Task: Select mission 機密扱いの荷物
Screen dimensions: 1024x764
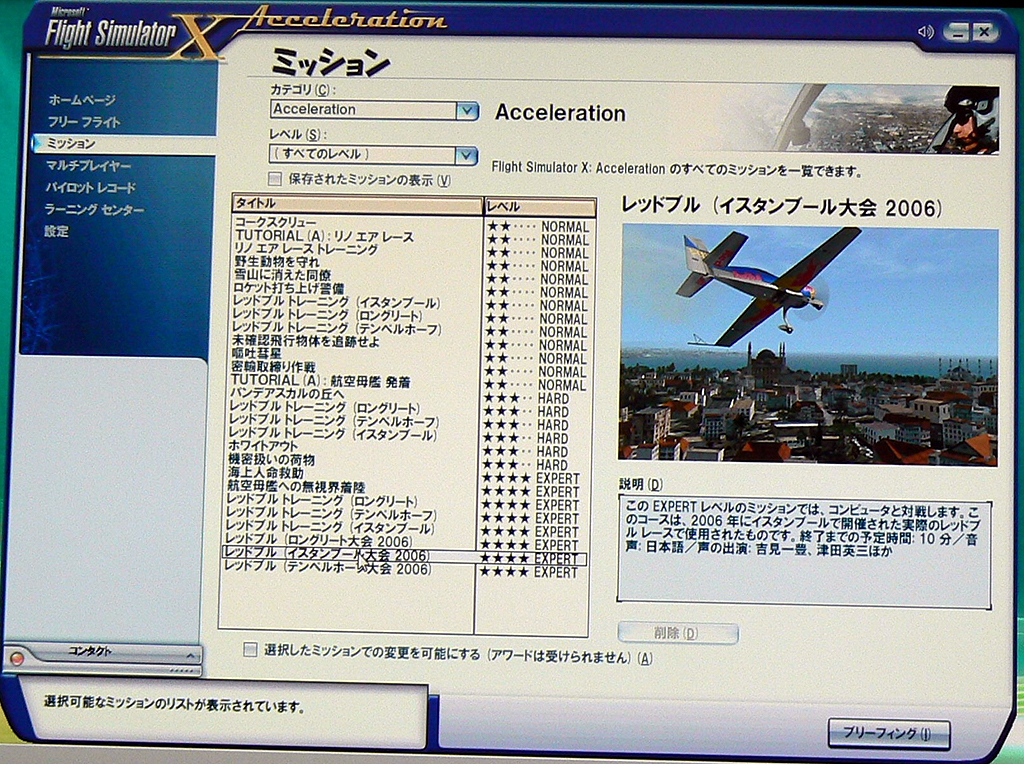Action: coord(272,460)
